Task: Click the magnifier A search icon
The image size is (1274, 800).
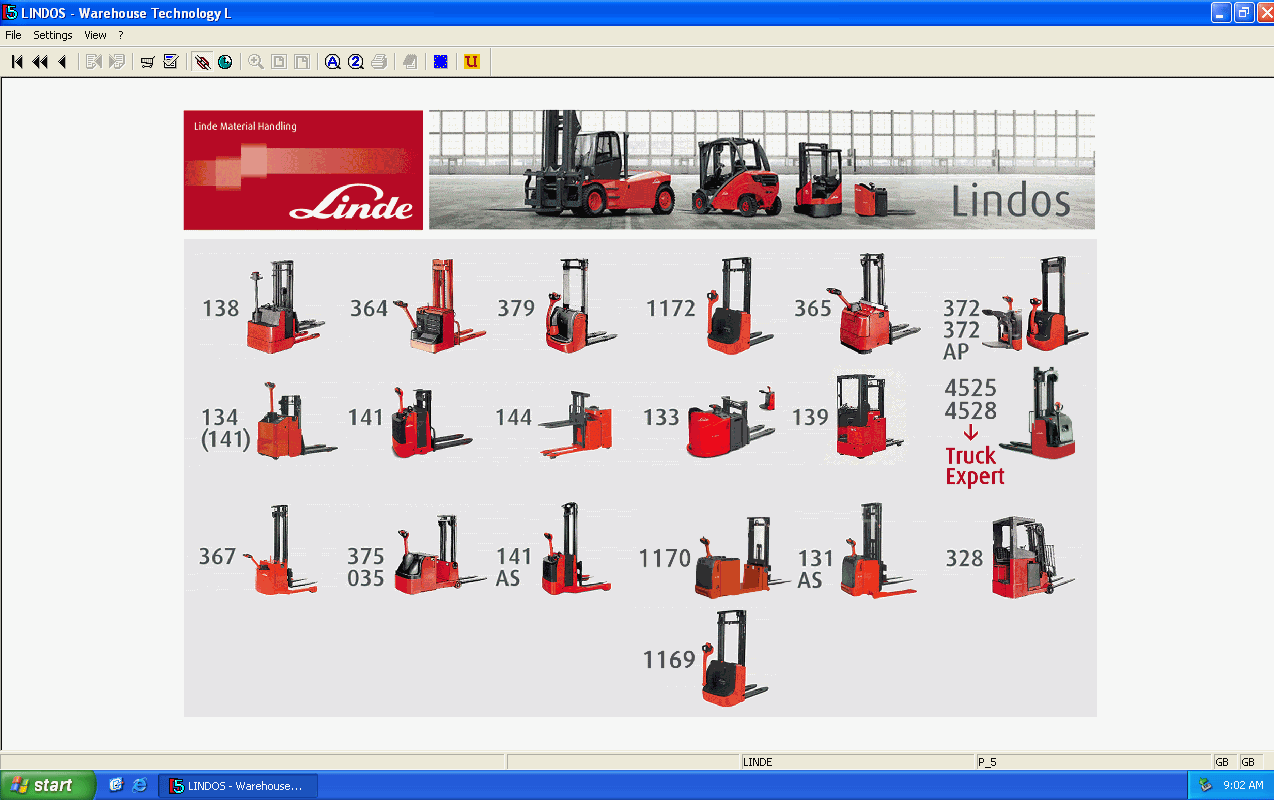Action: [x=333, y=62]
